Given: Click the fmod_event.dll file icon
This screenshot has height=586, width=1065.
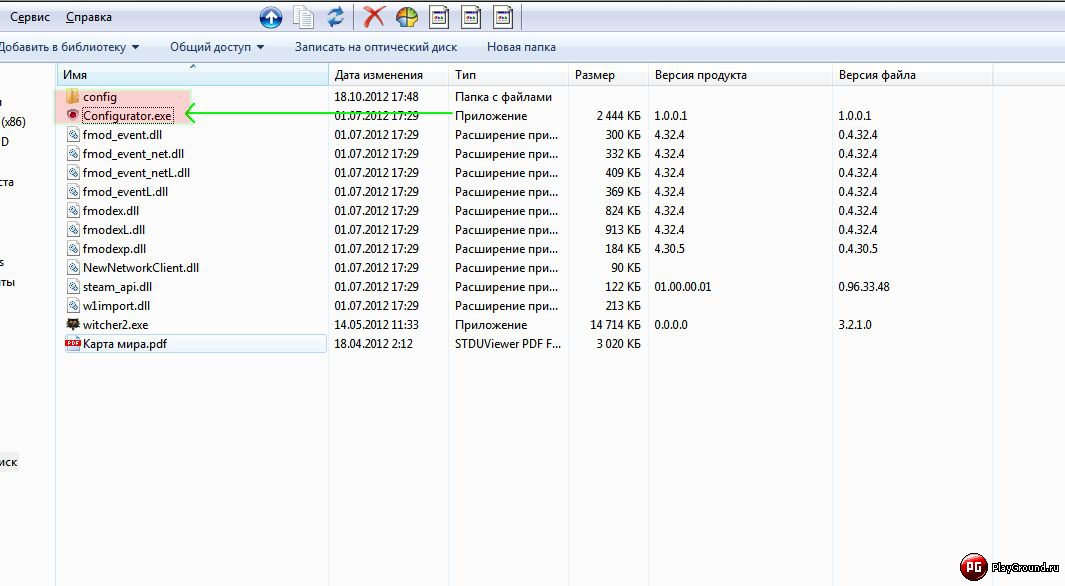Looking at the screenshot, I should [x=73, y=134].
